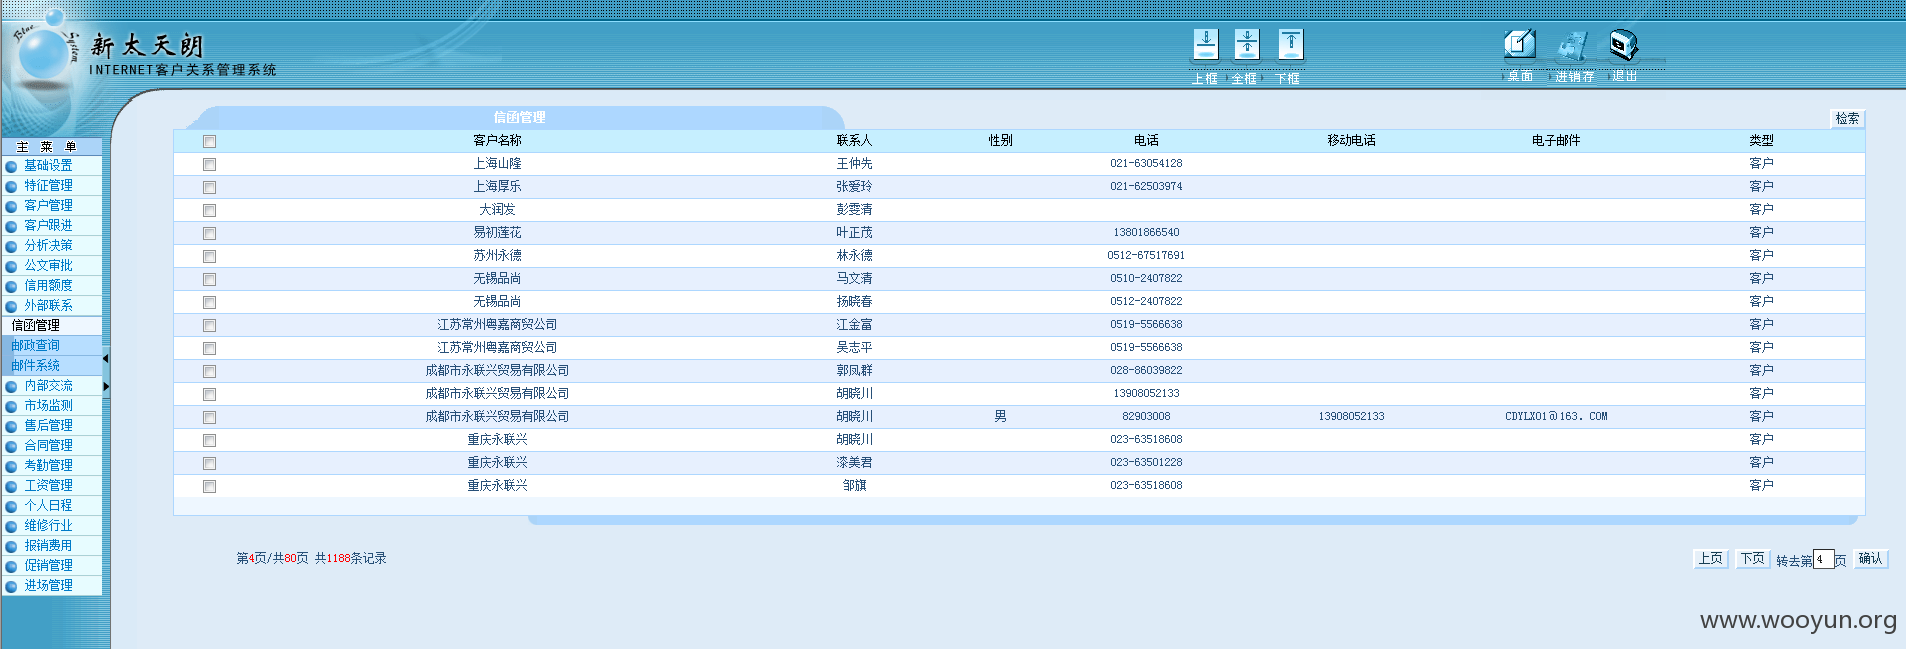
Task: Expand sidebar with the right-pointing arrow
Action: pyautogui.click(x=105, y=386)
